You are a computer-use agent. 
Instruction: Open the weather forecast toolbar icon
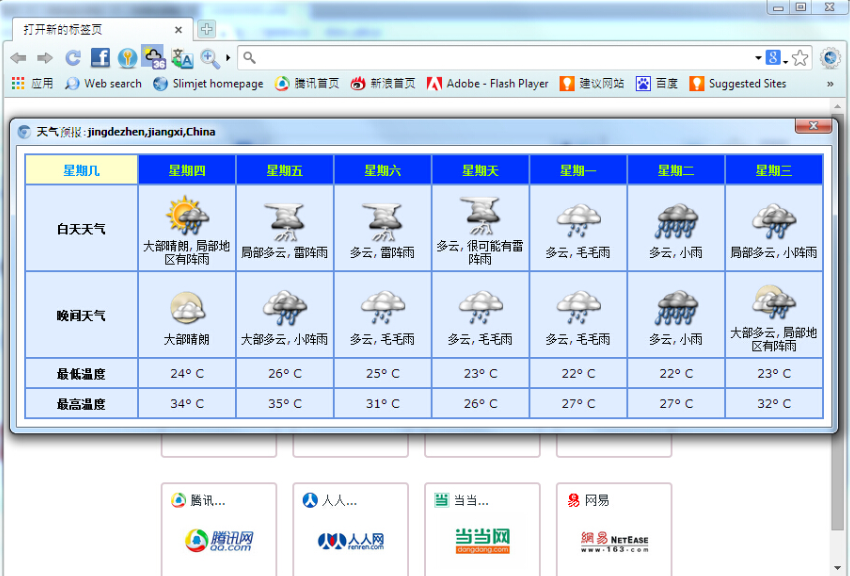coord(153,57)
